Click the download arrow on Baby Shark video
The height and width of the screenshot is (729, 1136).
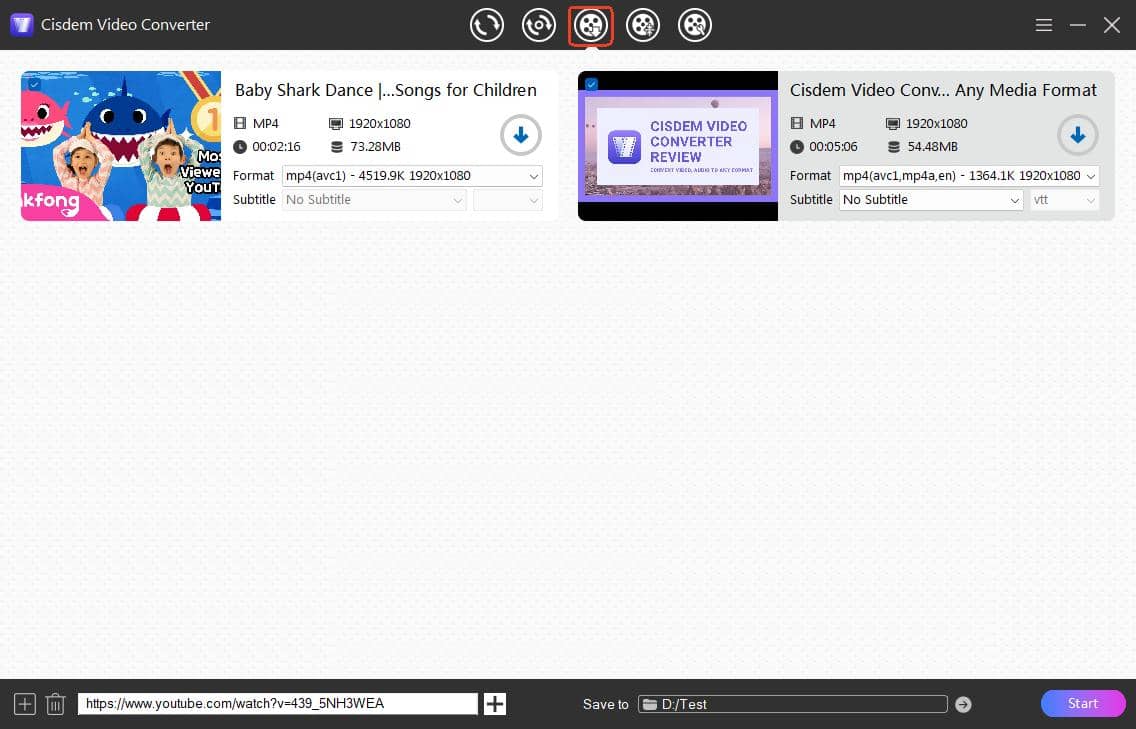point(521,135)
